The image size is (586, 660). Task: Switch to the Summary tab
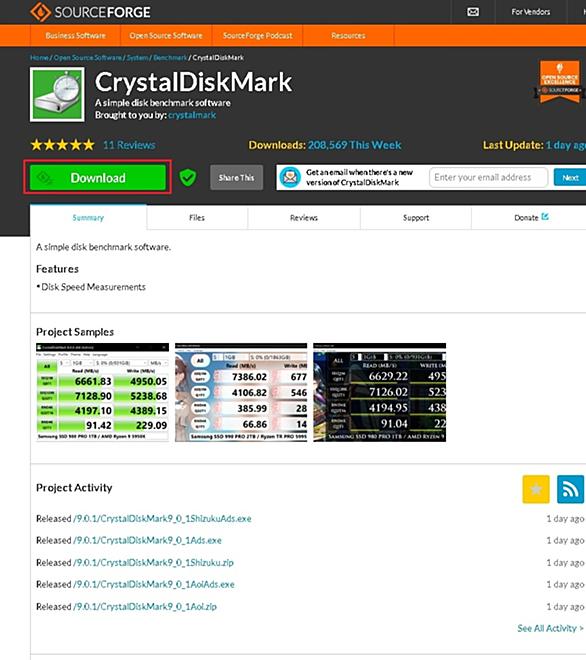coord(88,218)
